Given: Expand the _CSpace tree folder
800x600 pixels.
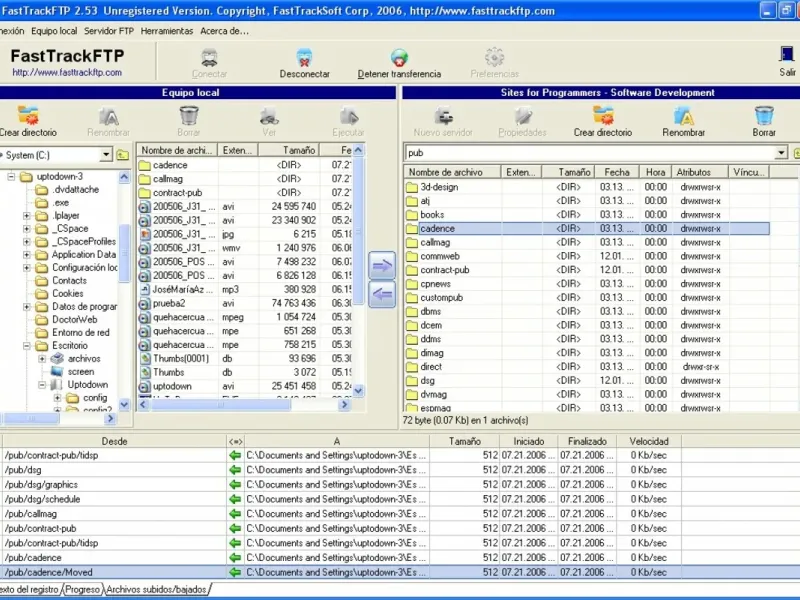Looking at the screenshot, I should [27, 229].
